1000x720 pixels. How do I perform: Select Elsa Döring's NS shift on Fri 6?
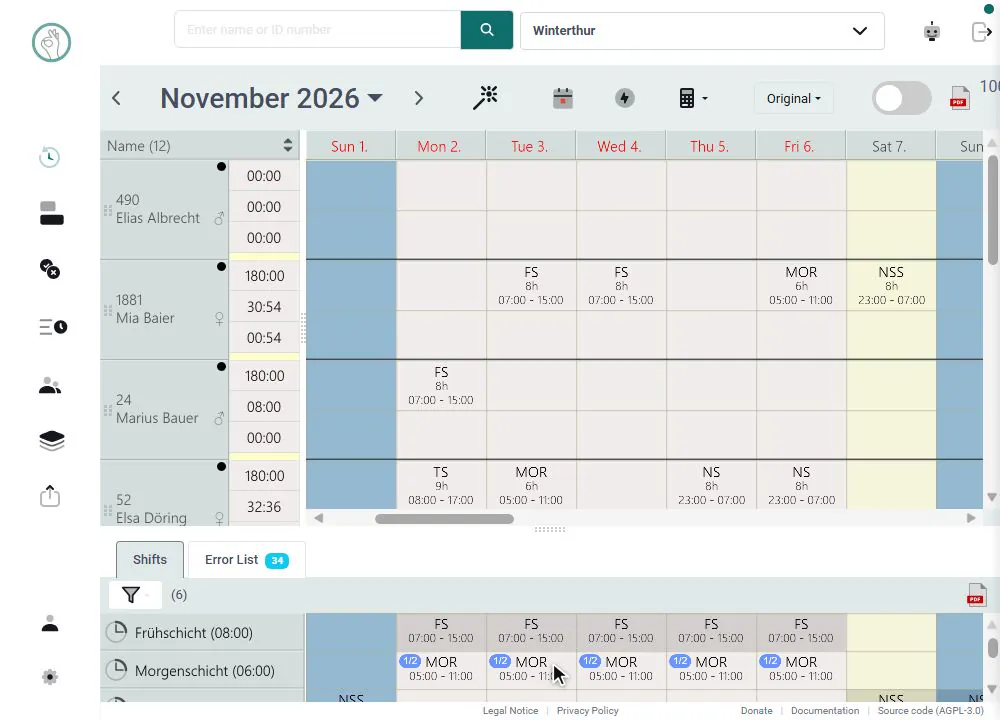801,485
